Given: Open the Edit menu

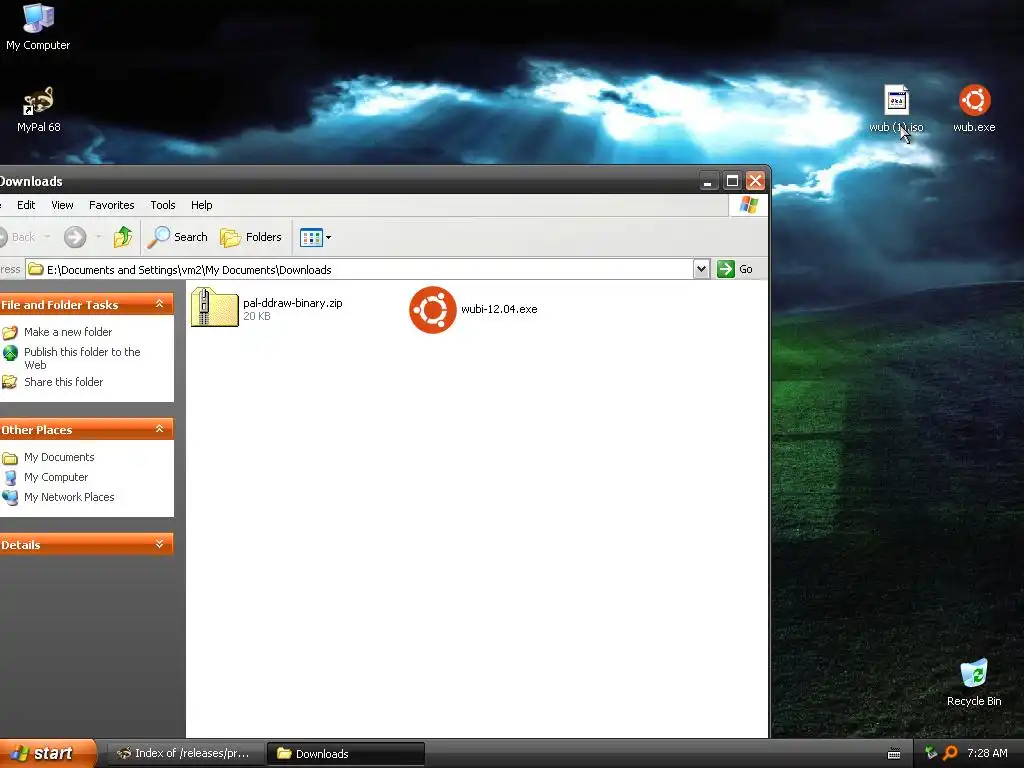Looking at the screenshot, I should click(26, 205).
